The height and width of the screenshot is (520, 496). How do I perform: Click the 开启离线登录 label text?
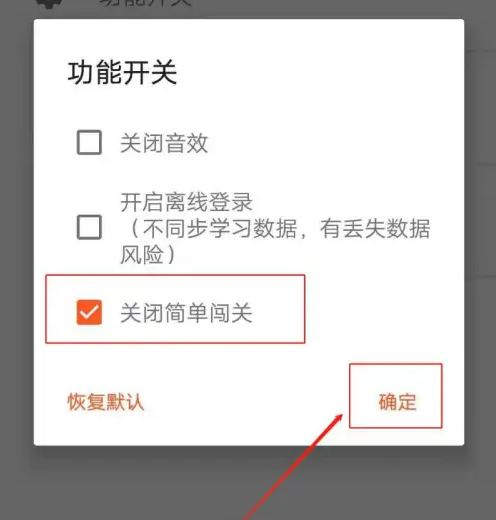pyautogui.click(x=187, y=202)
